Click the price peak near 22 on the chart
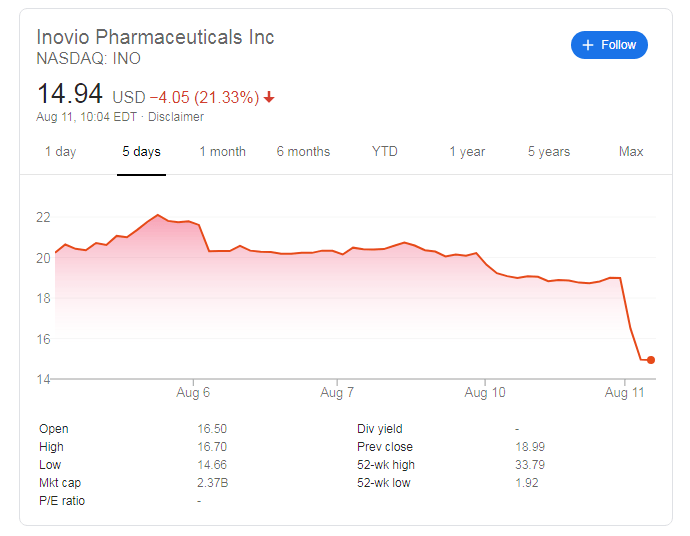 [x=158, y=215]
